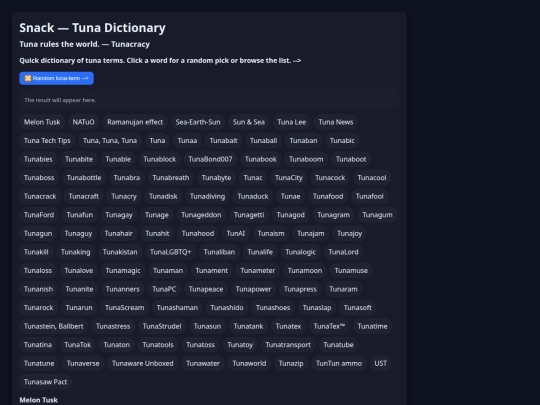Click the TunaLord chip
The width and height of the screenshot is (540, 405).
(343, 252)
